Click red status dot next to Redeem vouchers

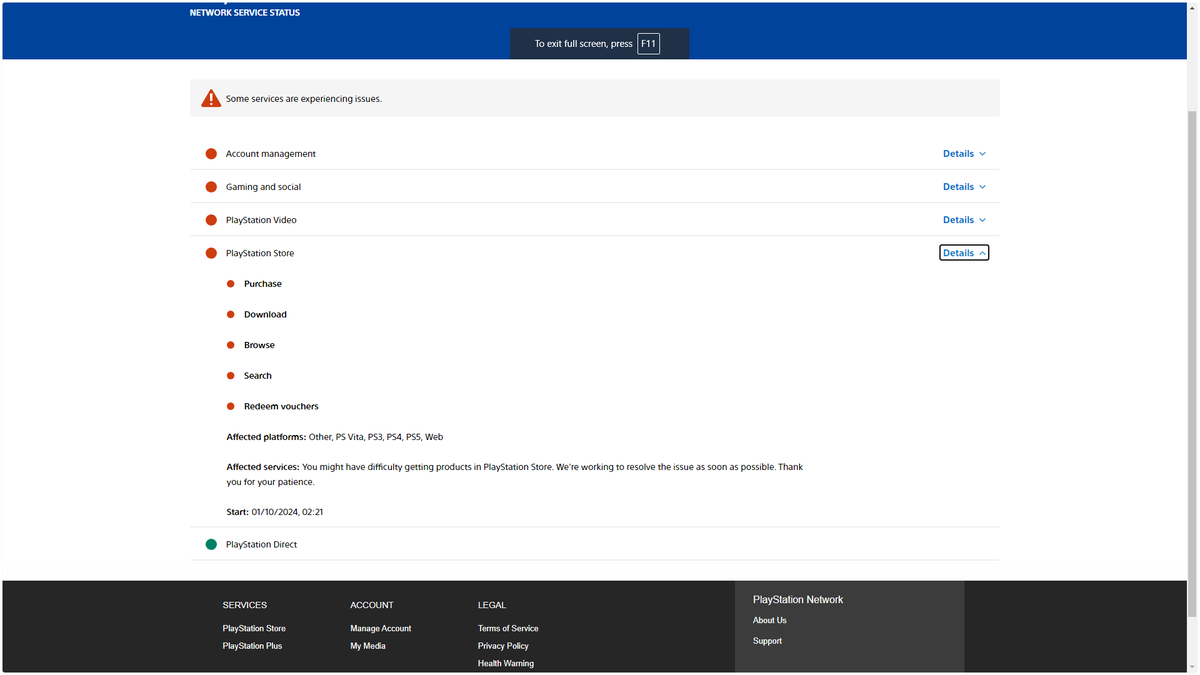(x=231, y=406)
